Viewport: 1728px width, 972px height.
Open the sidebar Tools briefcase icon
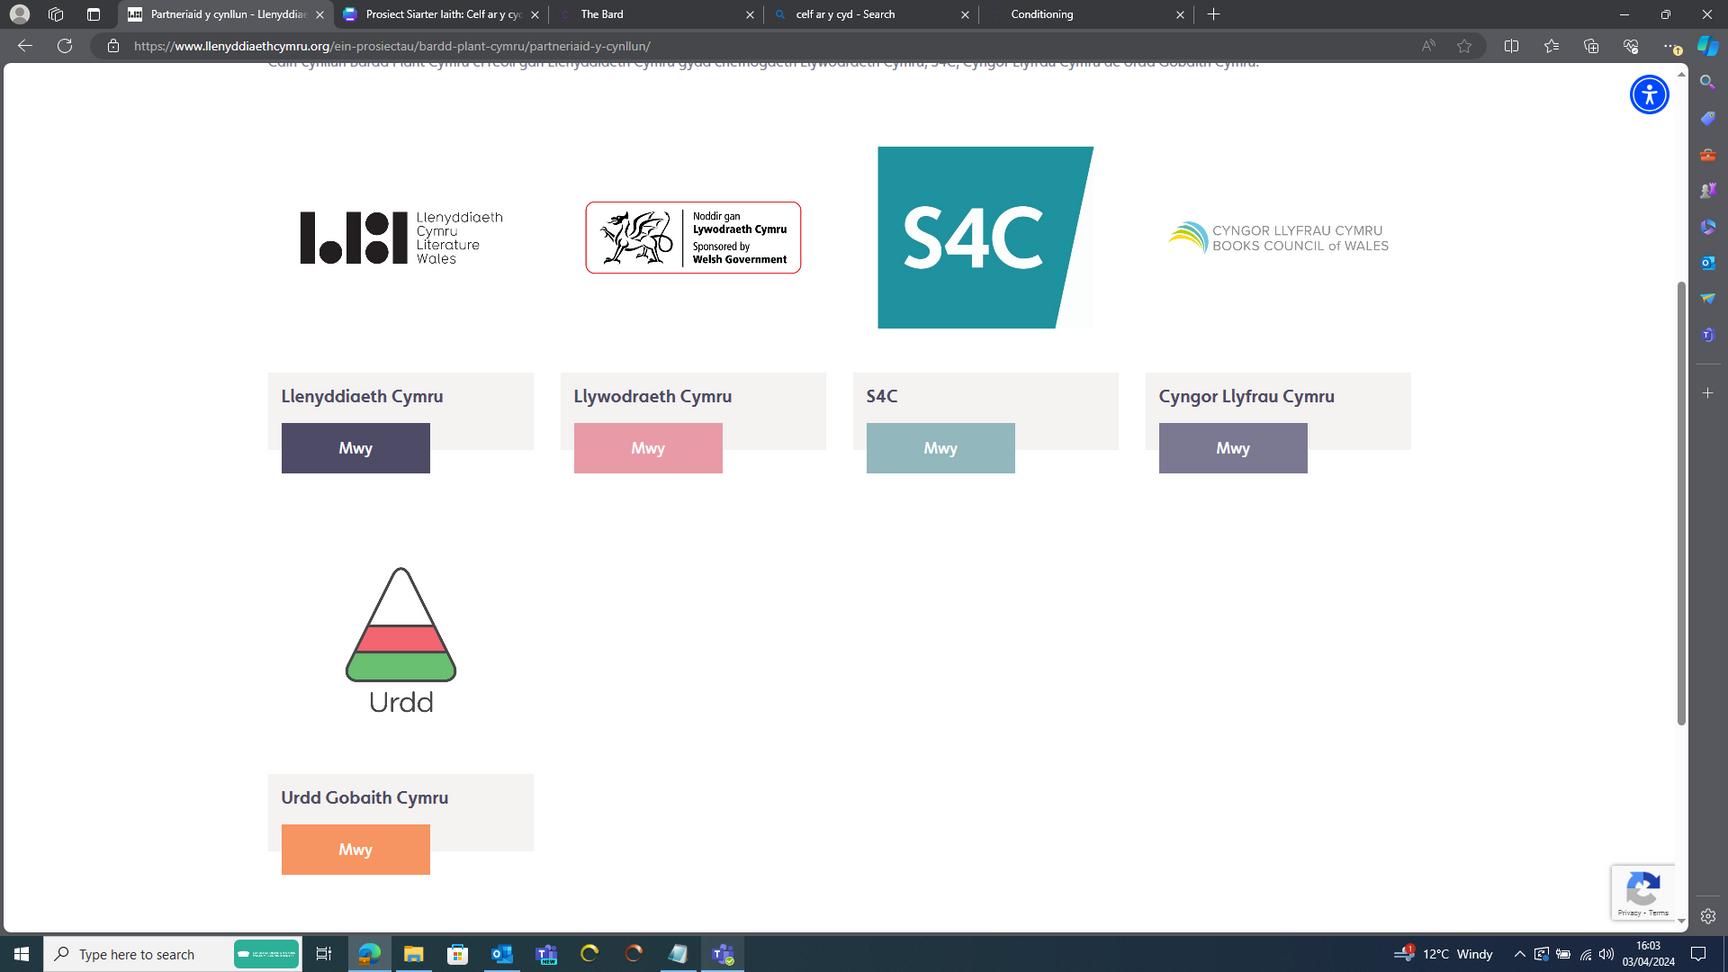click(1708, 154)
